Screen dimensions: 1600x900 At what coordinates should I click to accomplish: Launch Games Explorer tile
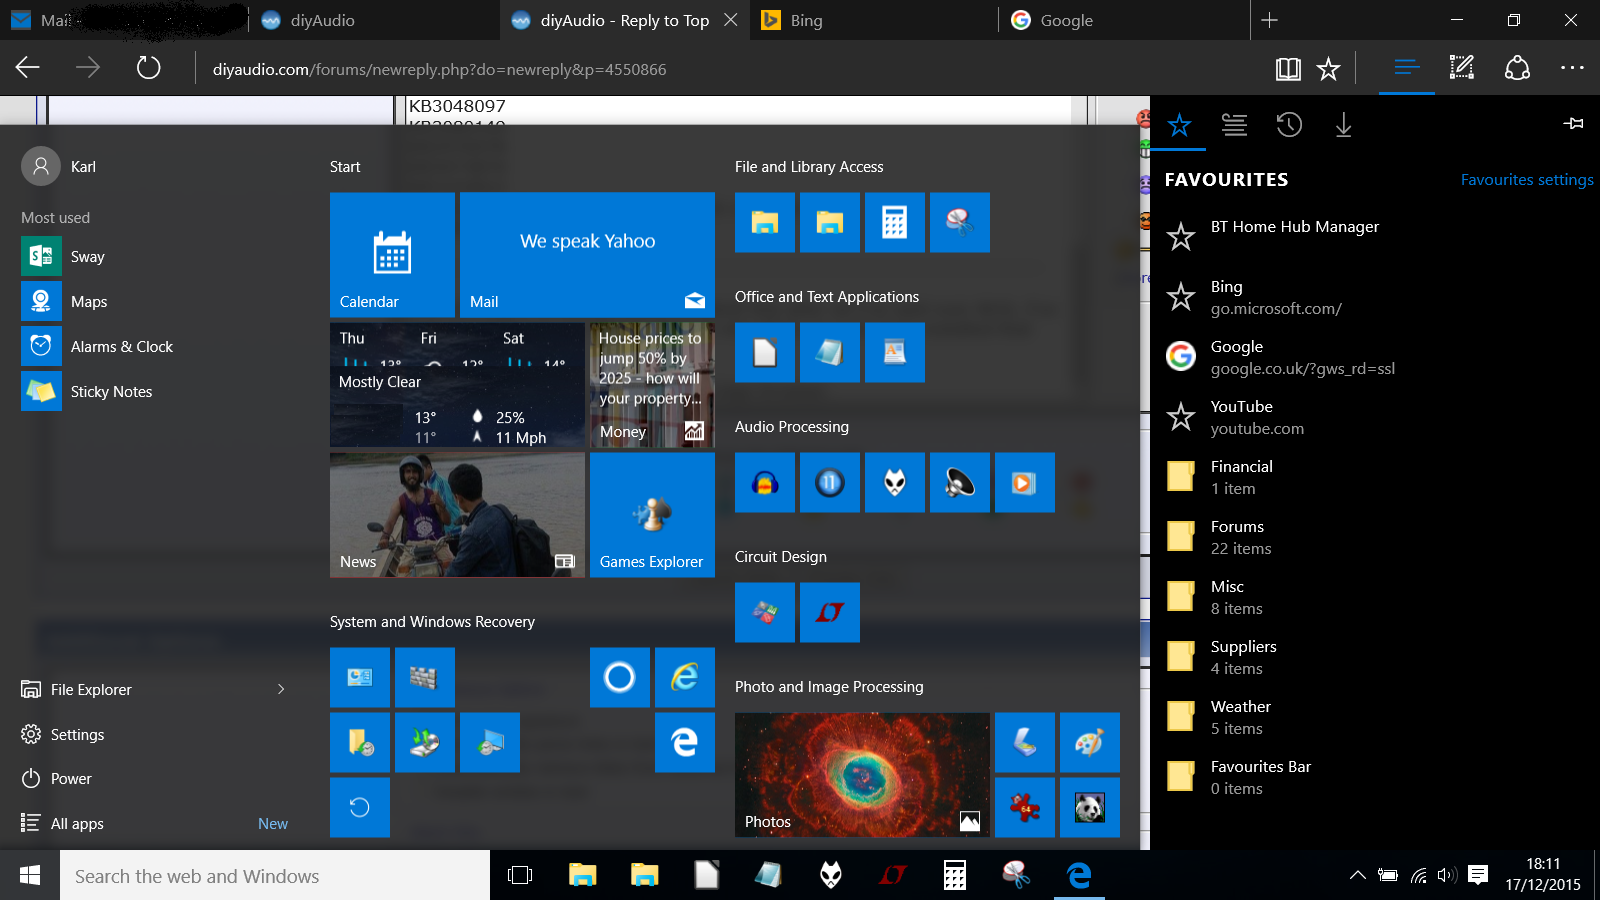(x=652, y=515)
